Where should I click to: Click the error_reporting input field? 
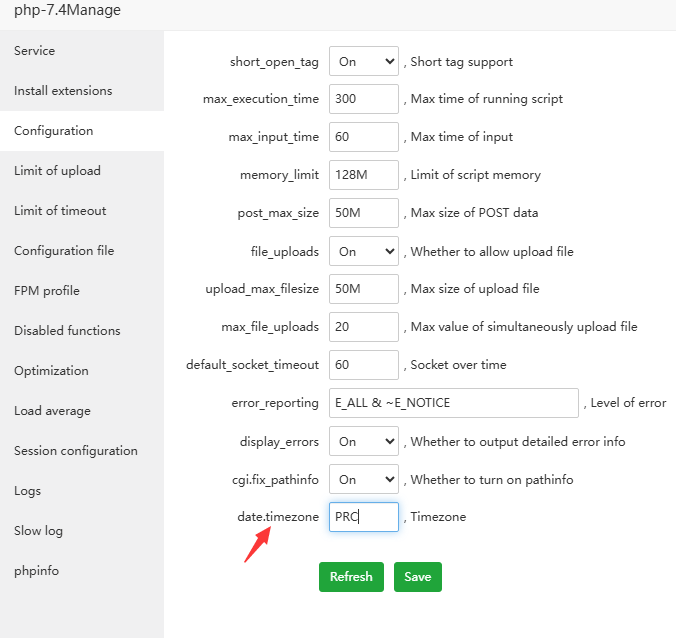point(453,403)
